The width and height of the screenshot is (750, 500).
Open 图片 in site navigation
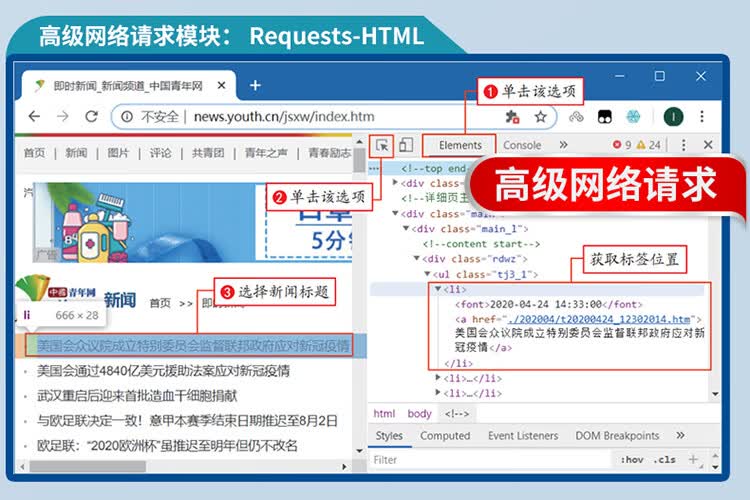118,153
